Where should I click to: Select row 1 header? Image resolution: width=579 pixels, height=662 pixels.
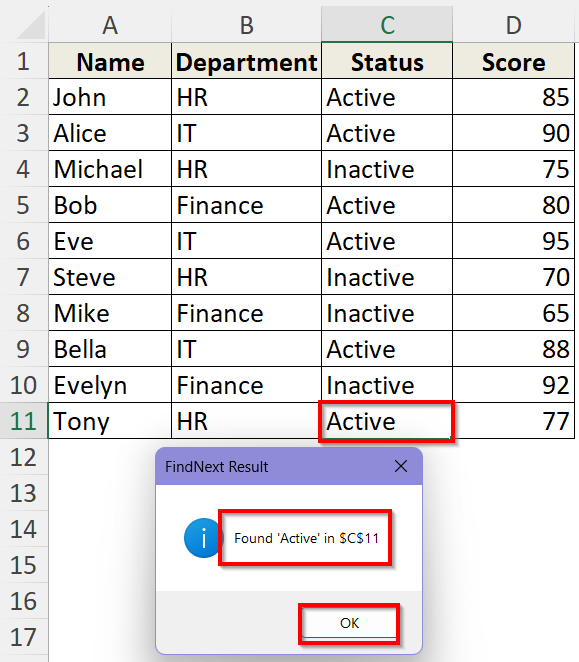click(24, 61)
